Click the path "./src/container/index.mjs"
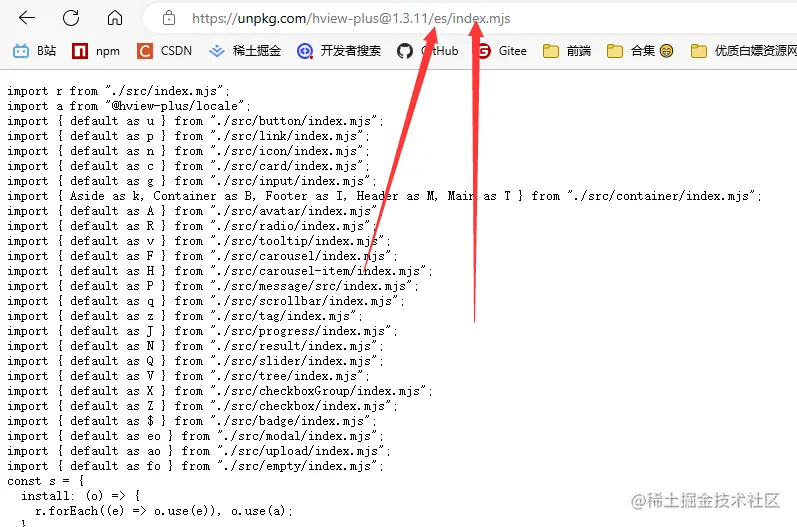The height and width of the screenshot is (527, 797). [x=662, y=196]
